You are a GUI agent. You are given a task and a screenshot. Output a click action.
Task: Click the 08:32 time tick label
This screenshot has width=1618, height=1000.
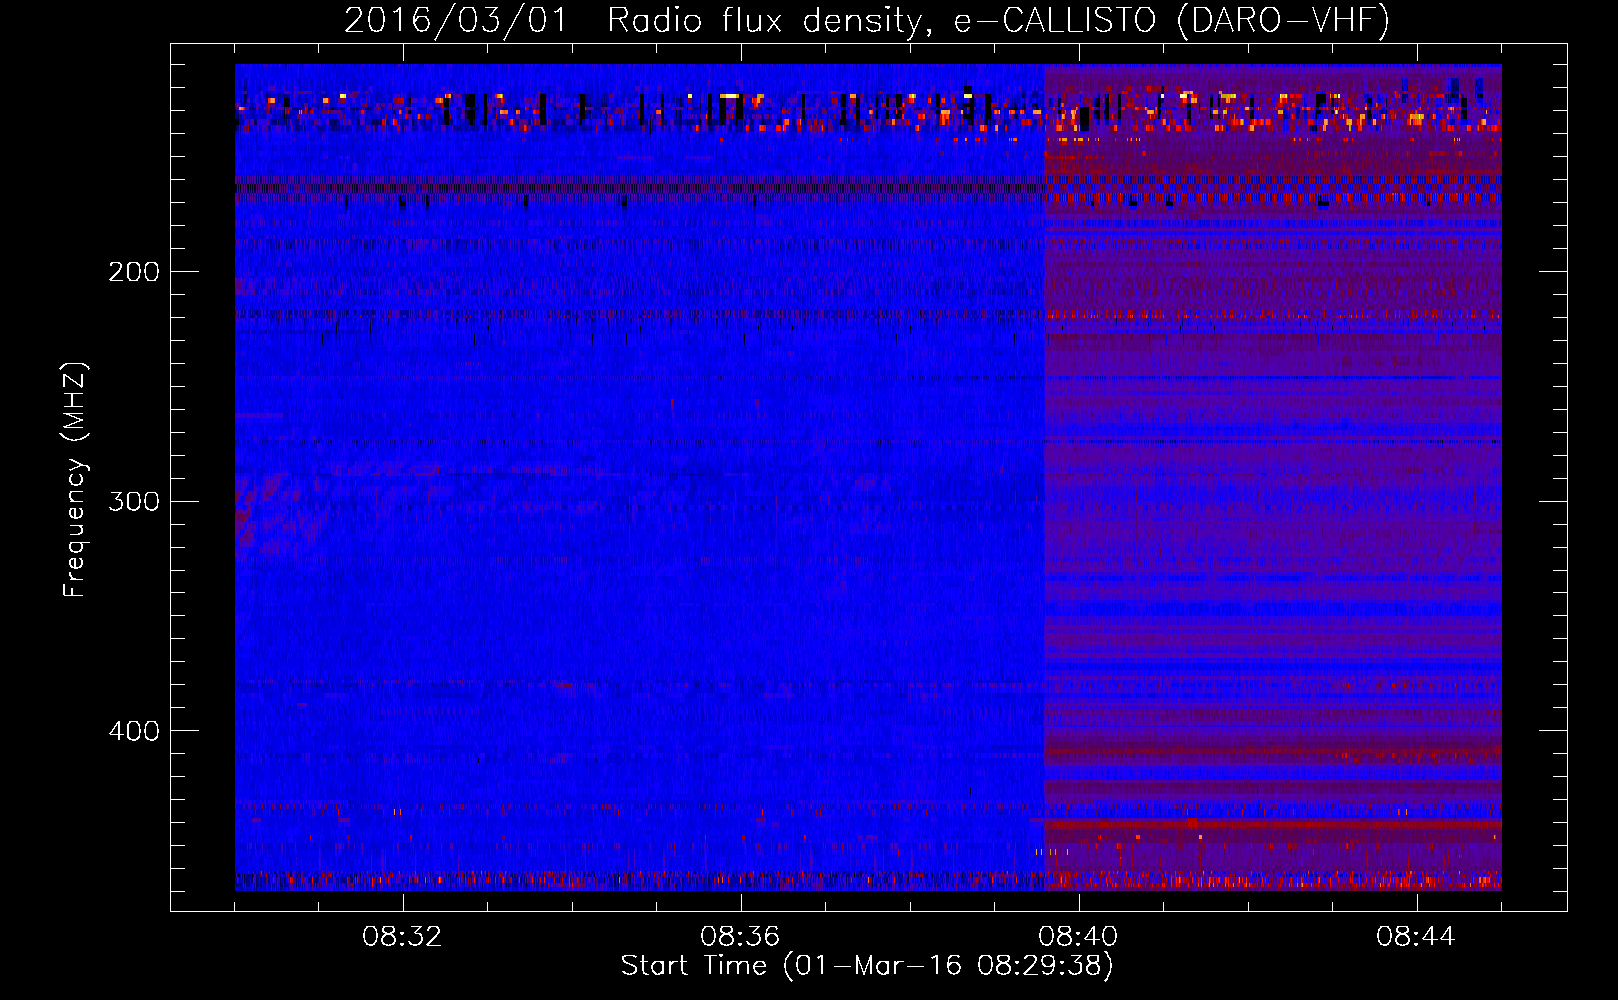point(402,937)
